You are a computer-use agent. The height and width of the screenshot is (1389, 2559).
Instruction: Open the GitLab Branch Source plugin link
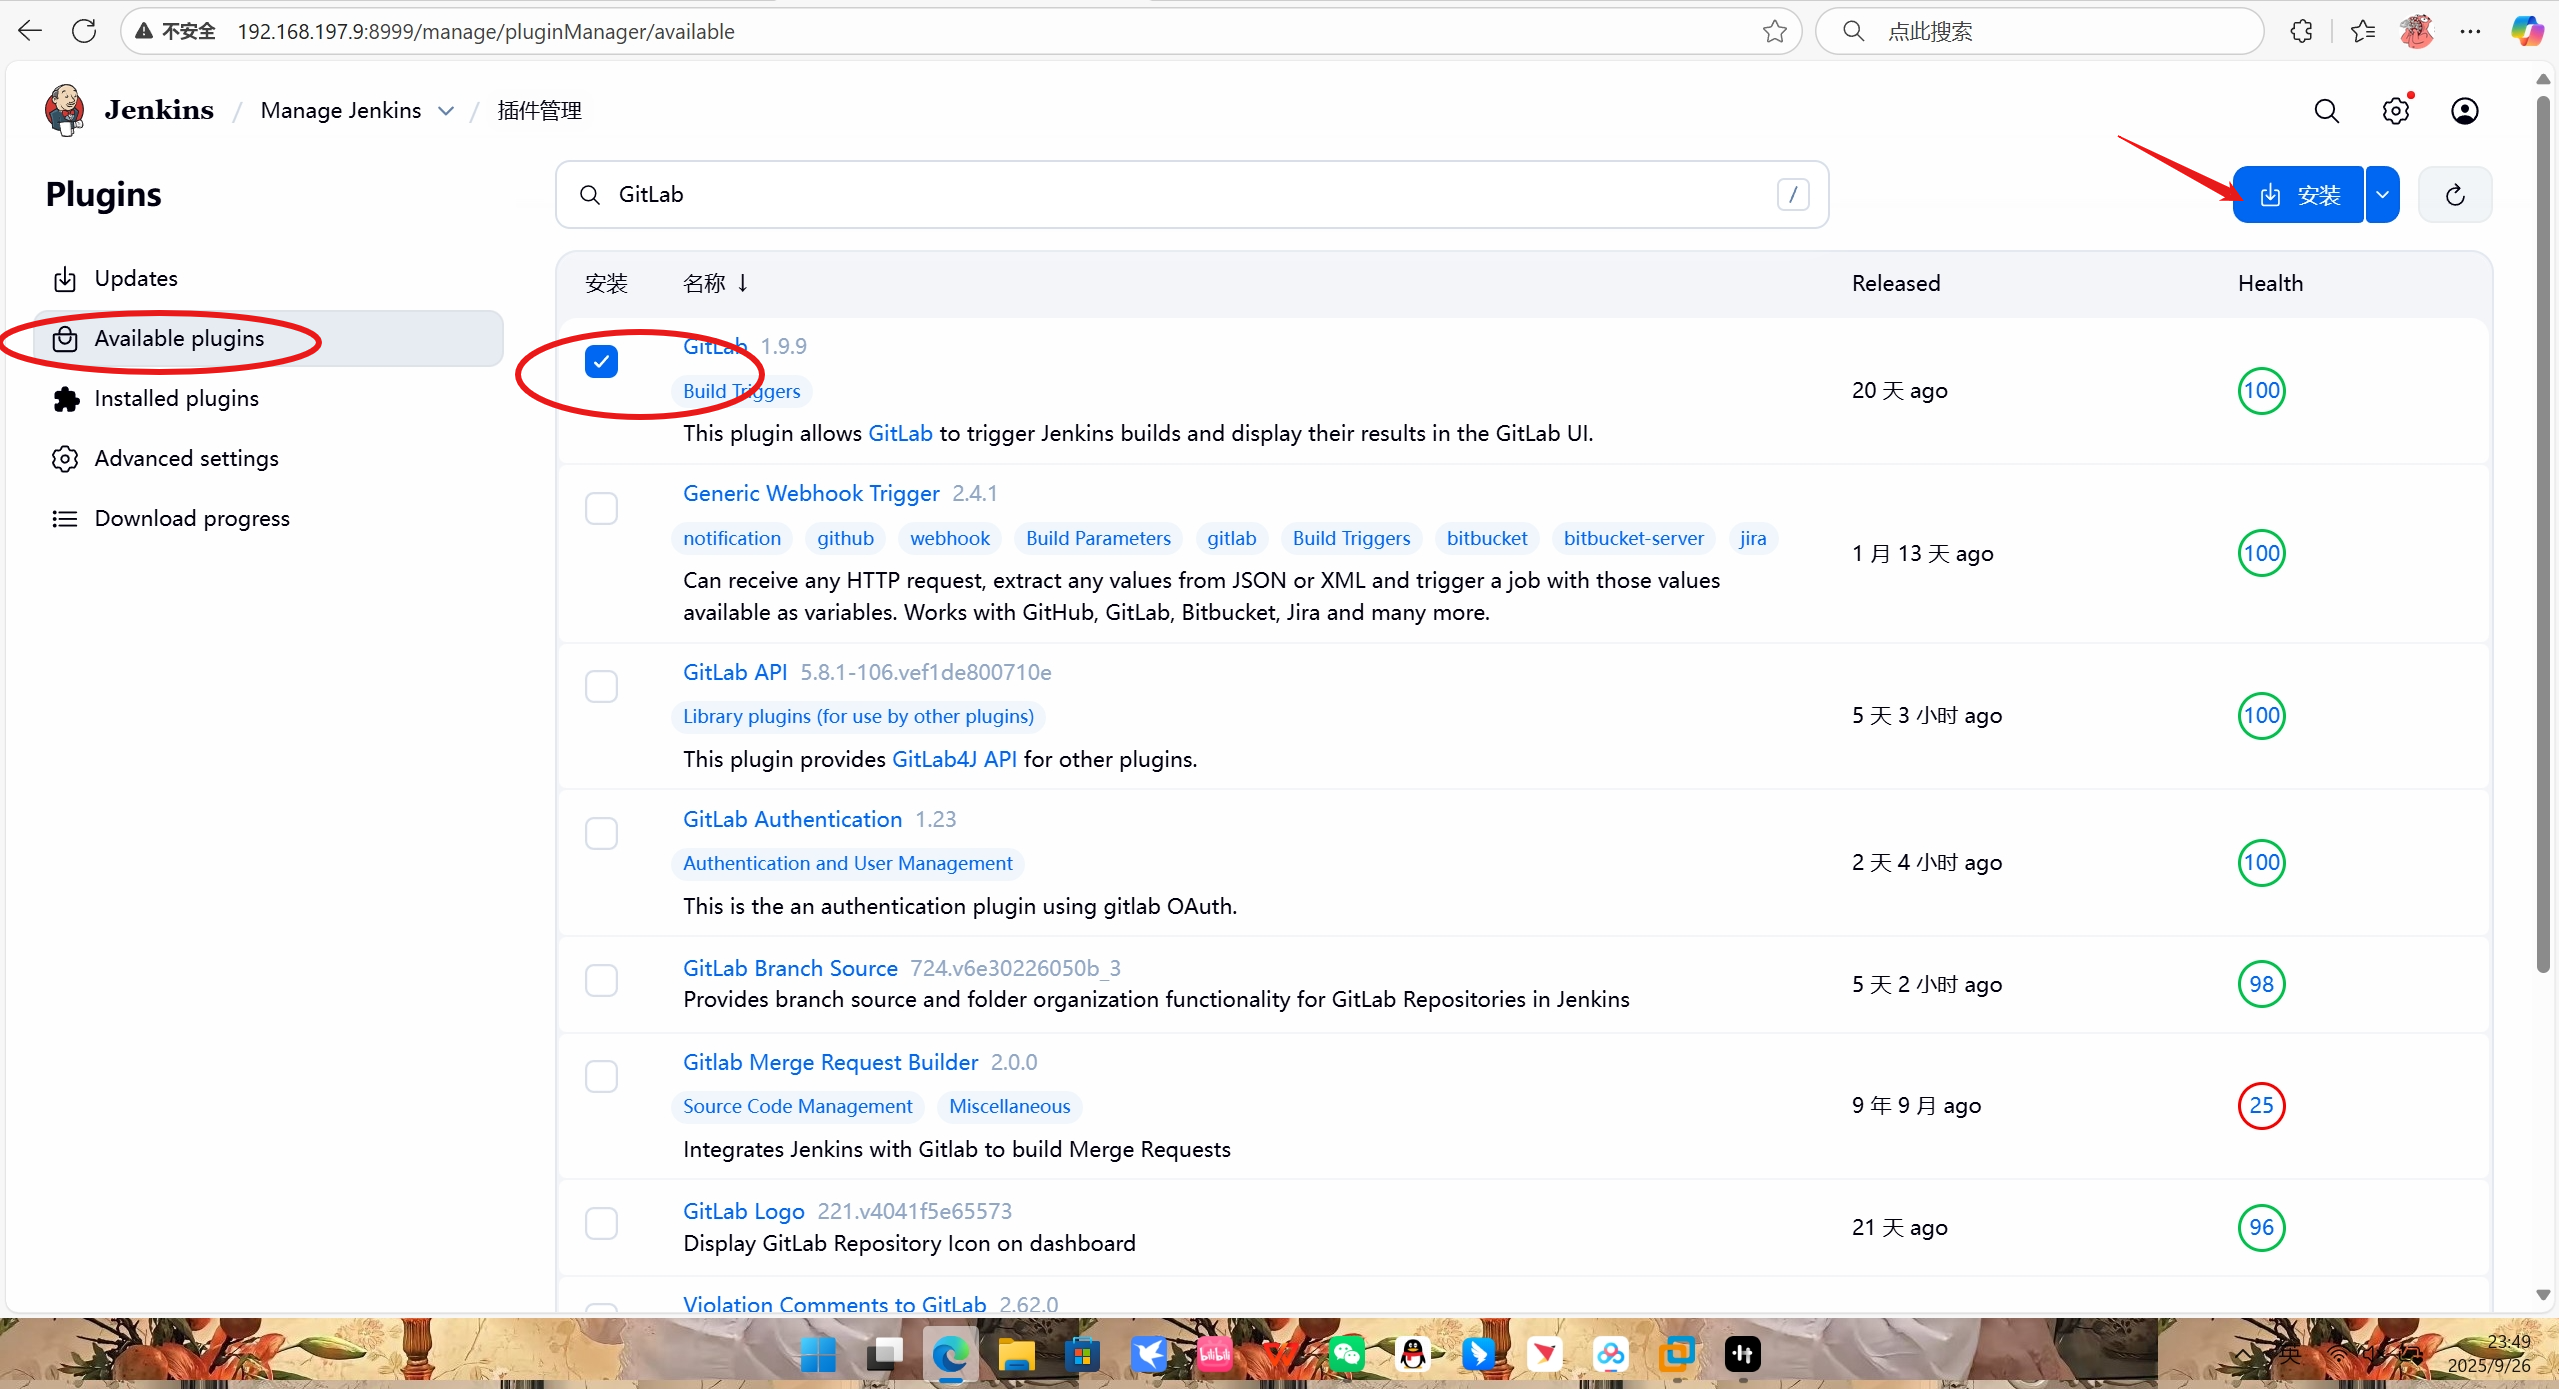(790, 968)
